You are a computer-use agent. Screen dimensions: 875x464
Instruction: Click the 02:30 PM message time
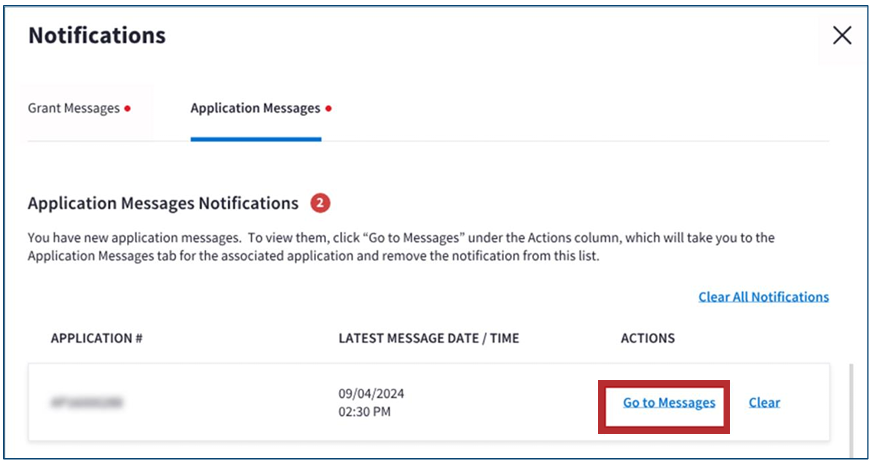(366, 411)
